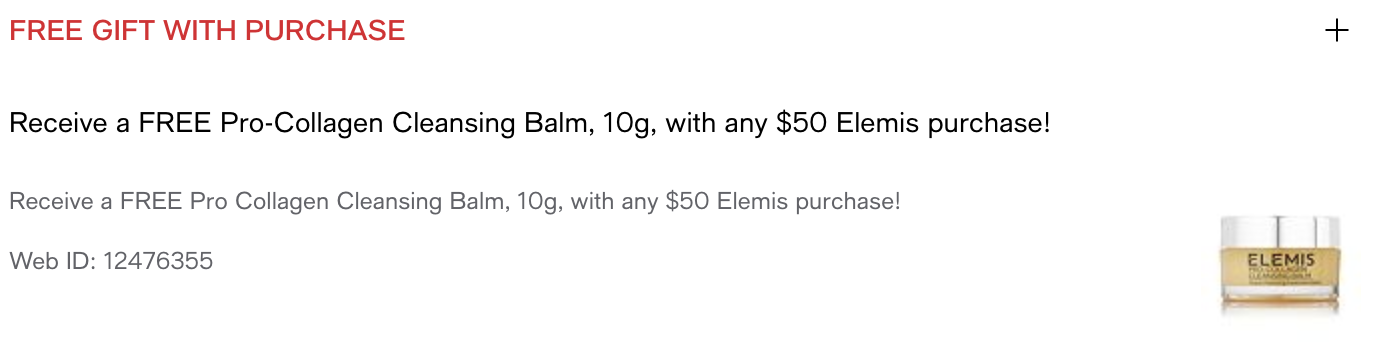Click the number 12476355
The height and width of the screenshot is (360, 1384).
(x=158, y=262)
